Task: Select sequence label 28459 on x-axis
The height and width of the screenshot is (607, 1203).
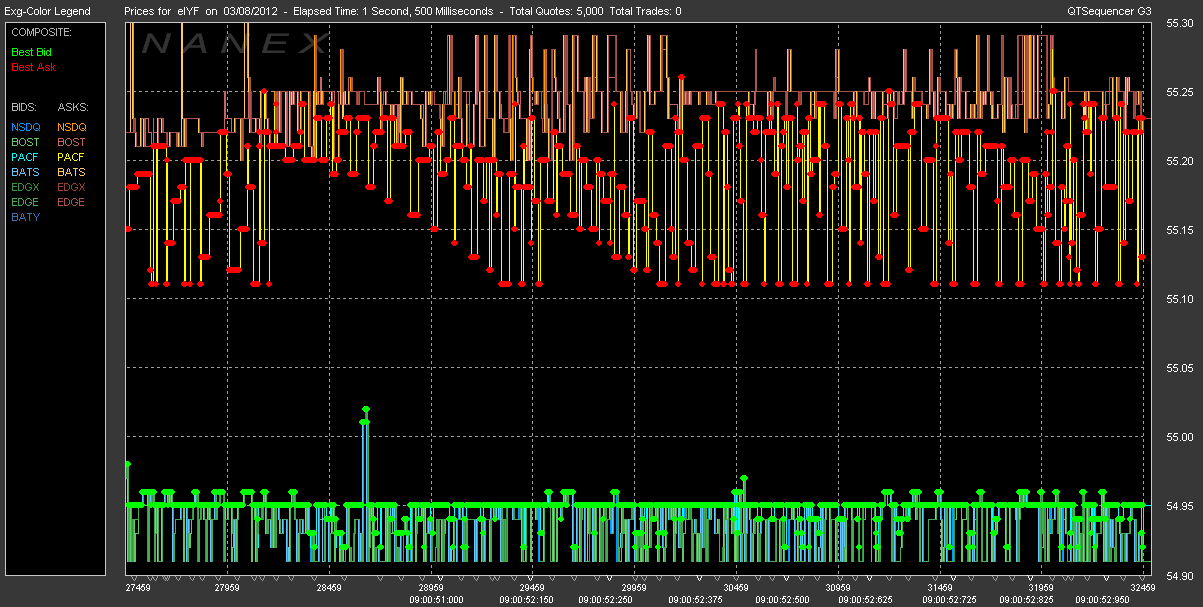Action: click(x=328, y=588)
